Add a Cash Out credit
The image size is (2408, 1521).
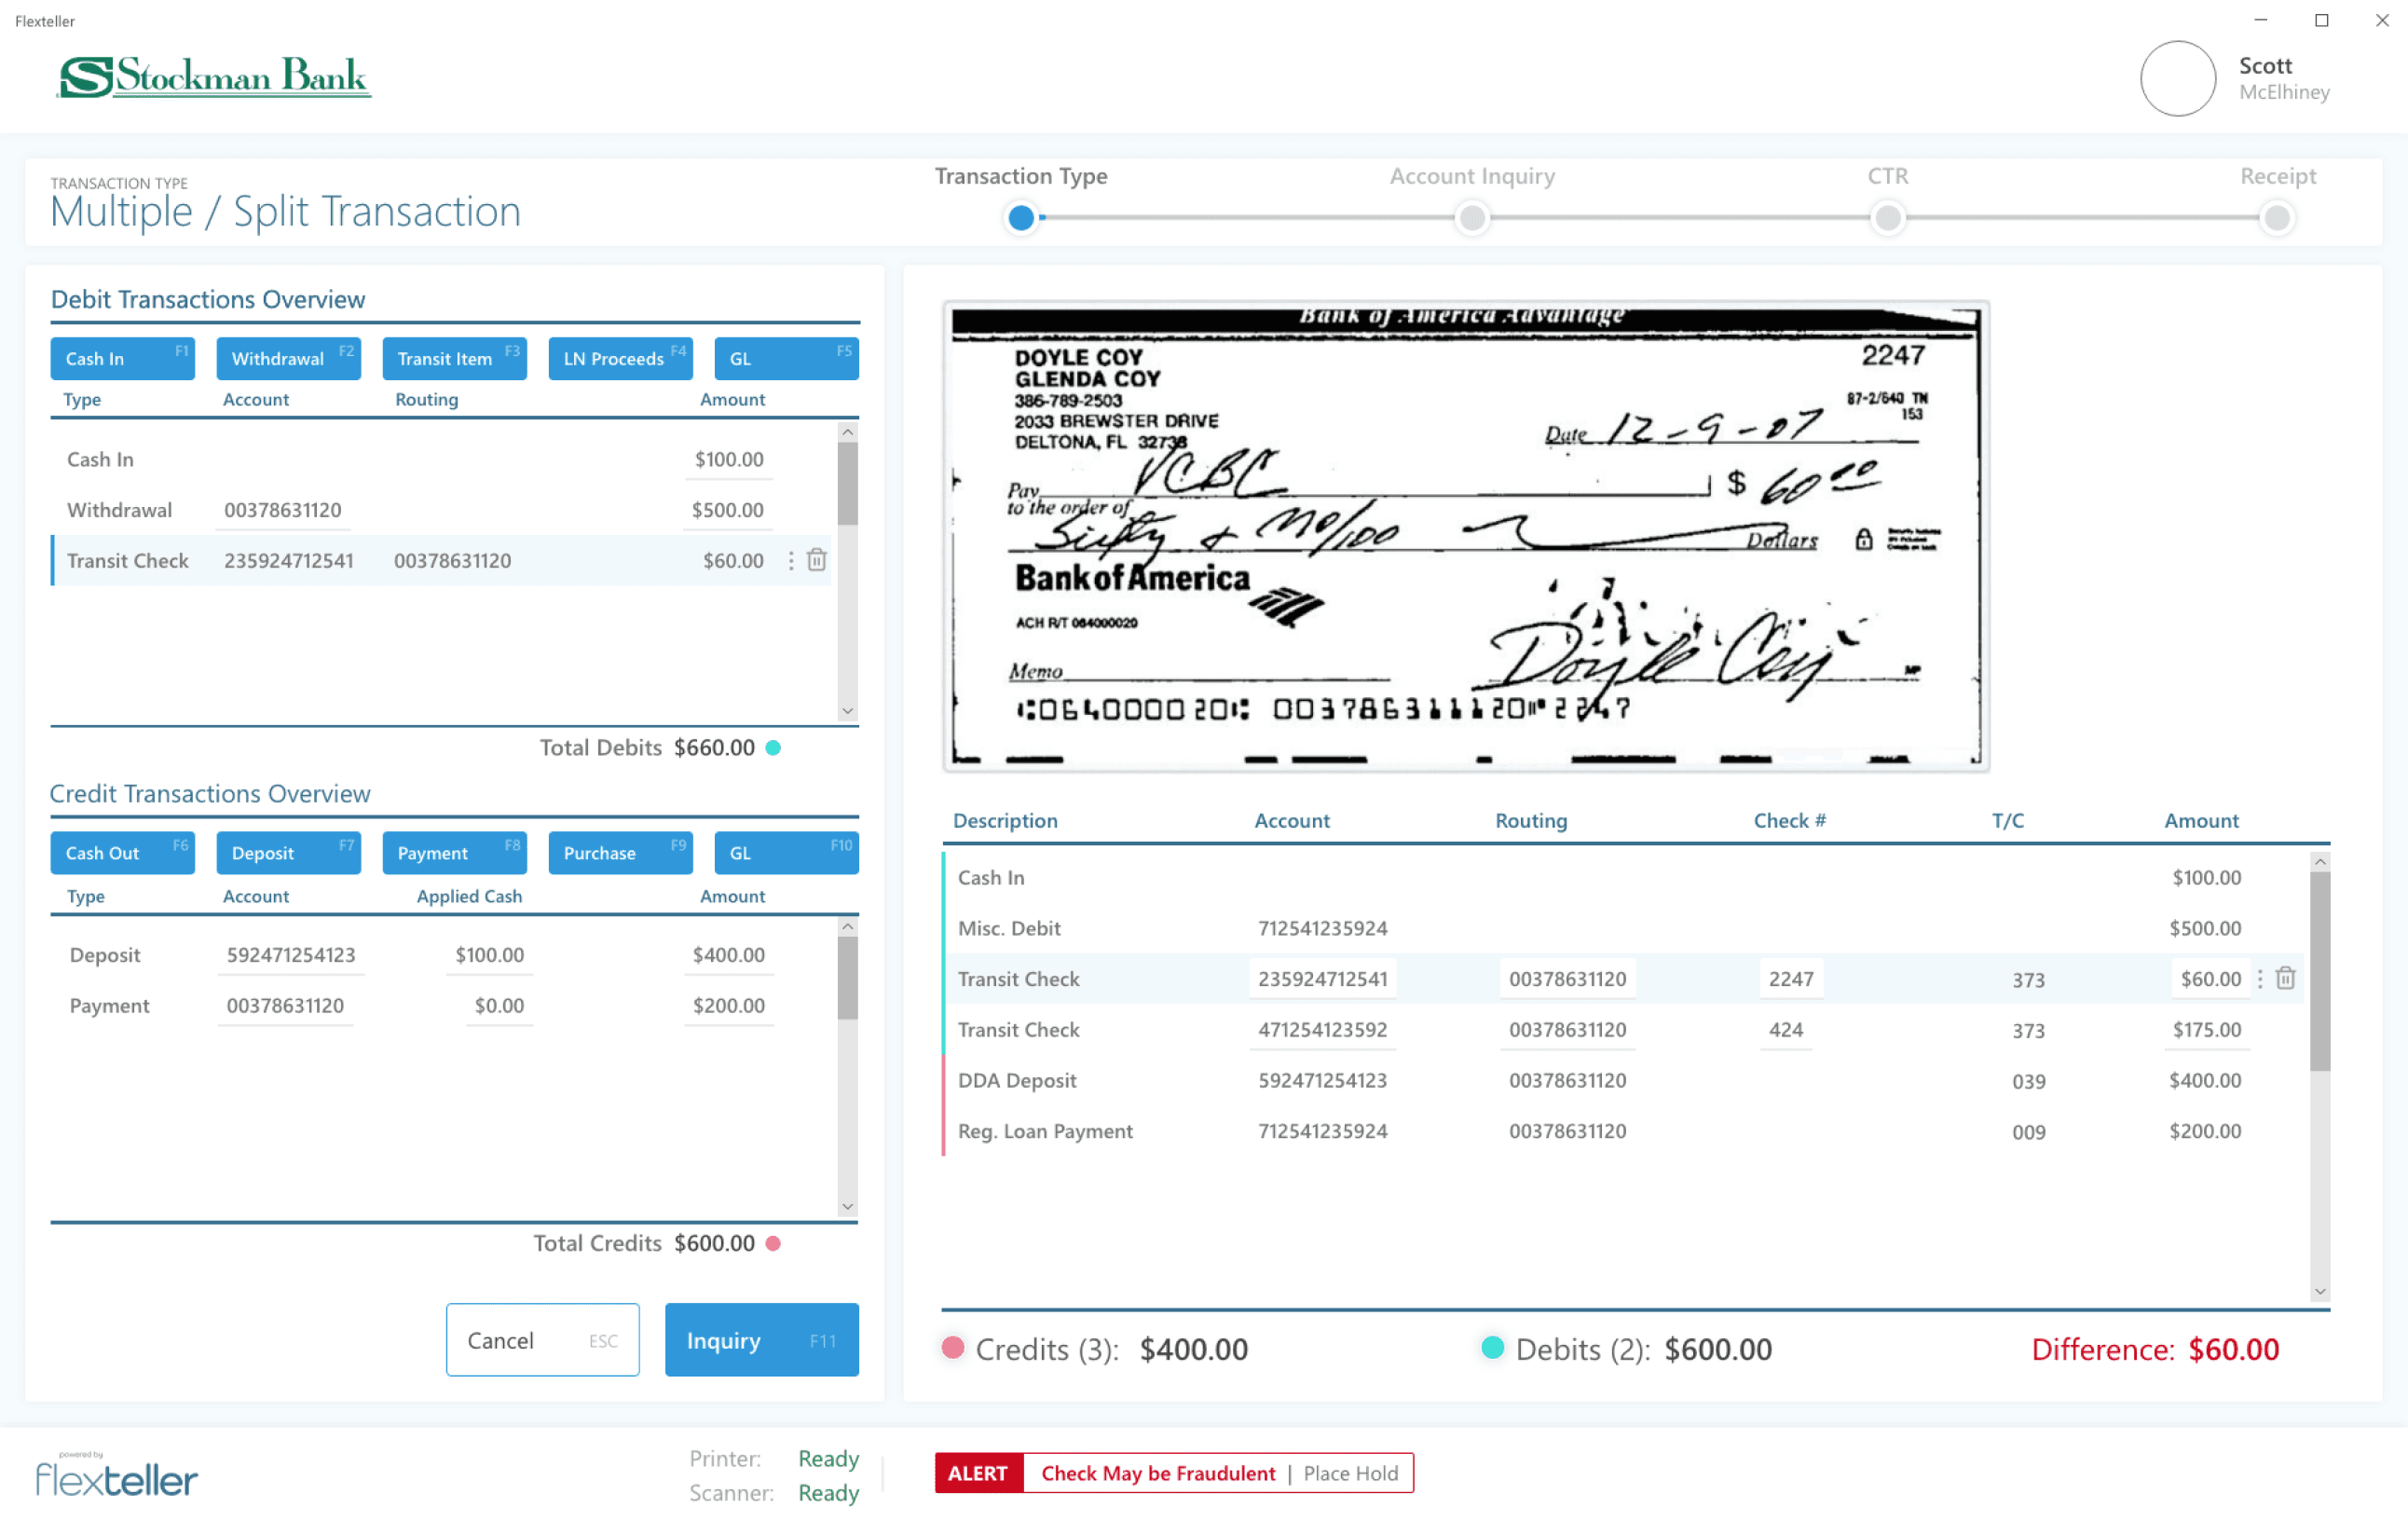(x=122, y=852)
